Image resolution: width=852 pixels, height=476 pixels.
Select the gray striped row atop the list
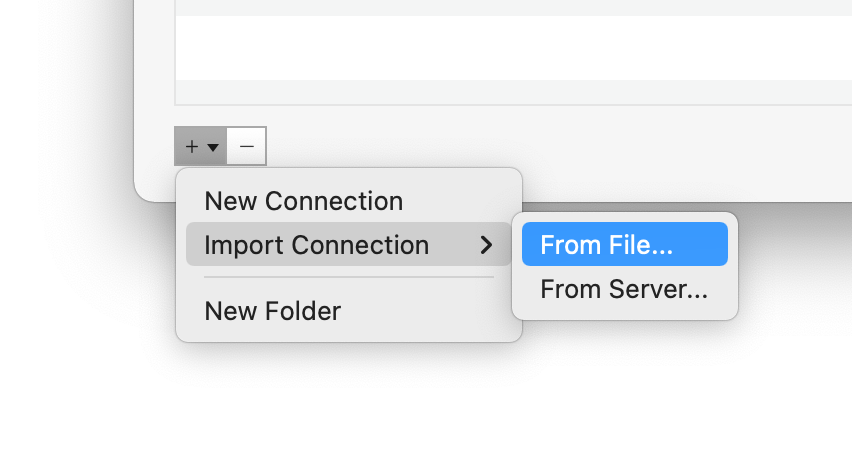[500, 7]
